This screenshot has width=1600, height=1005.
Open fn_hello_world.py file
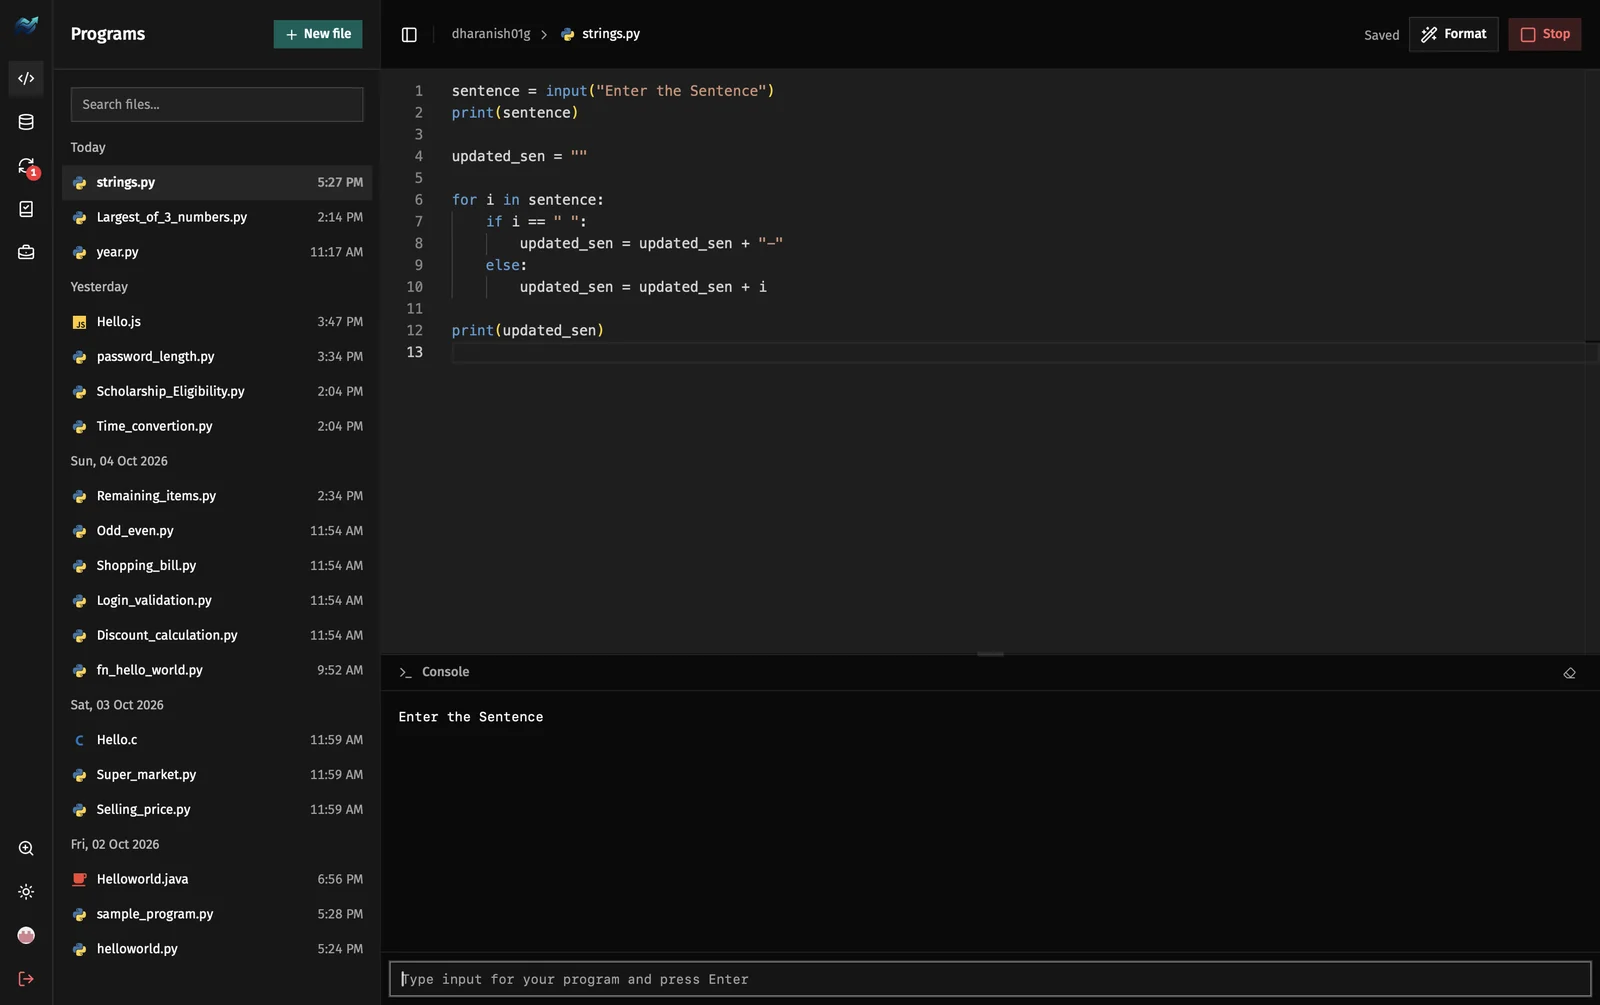(x=217, y=671)
